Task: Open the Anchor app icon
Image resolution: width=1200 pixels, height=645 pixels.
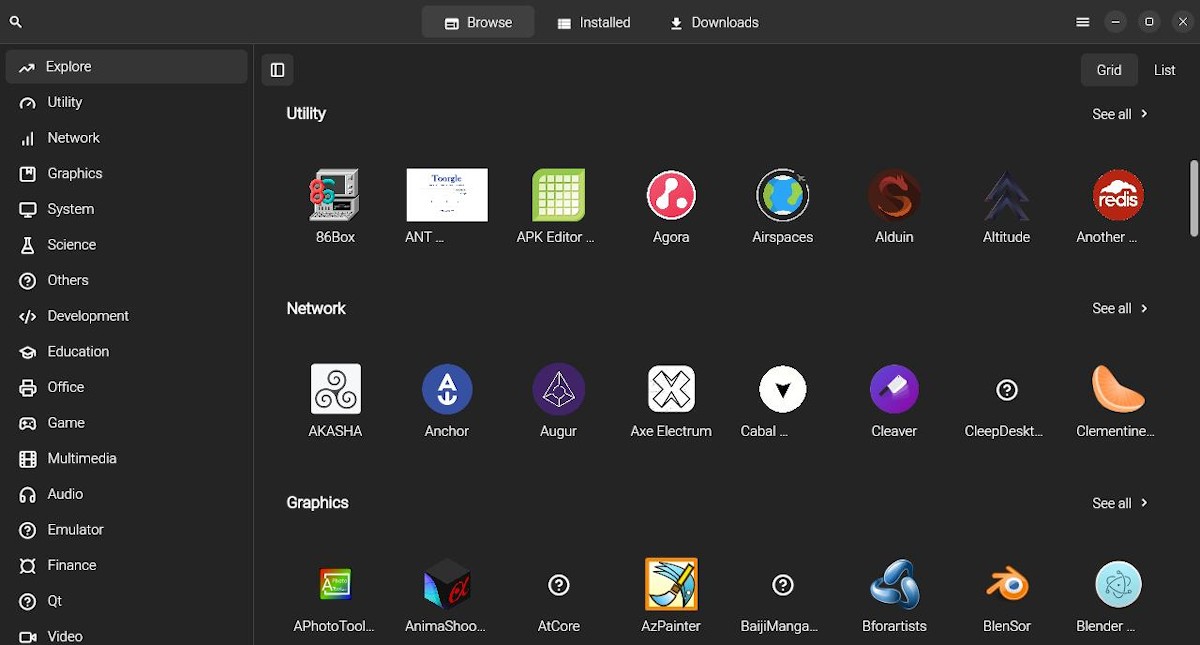Action: tap(447, 389)
